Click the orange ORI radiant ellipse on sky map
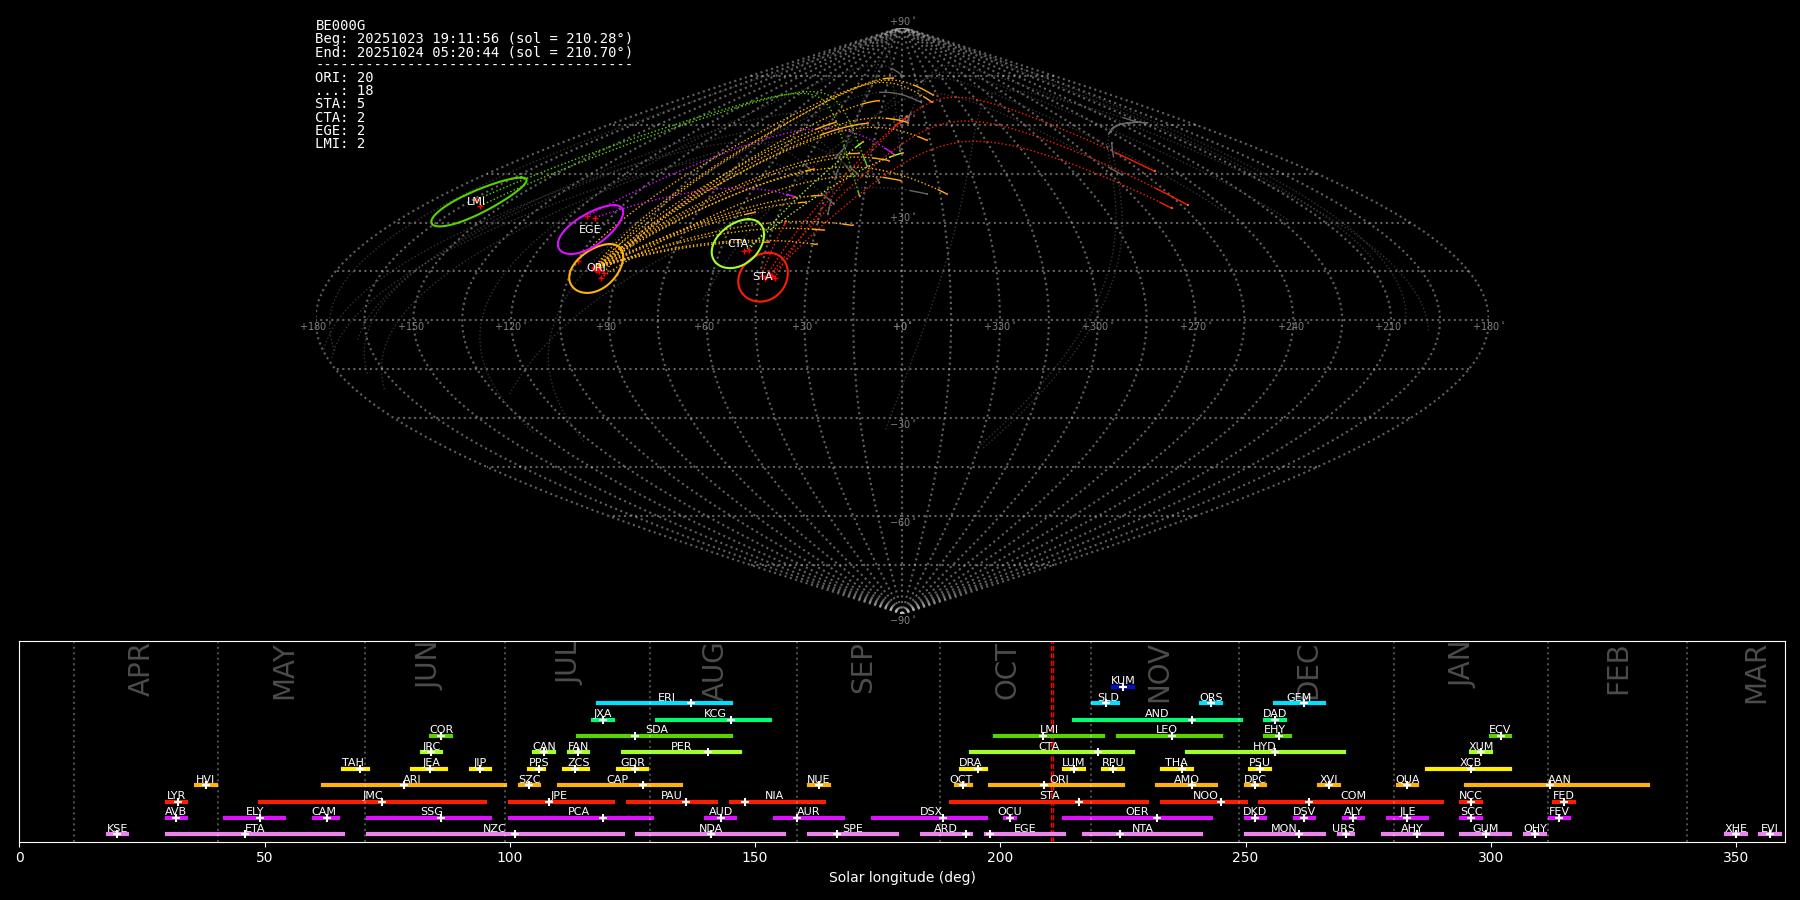The image size is (1800, 900). click(596, 268)
